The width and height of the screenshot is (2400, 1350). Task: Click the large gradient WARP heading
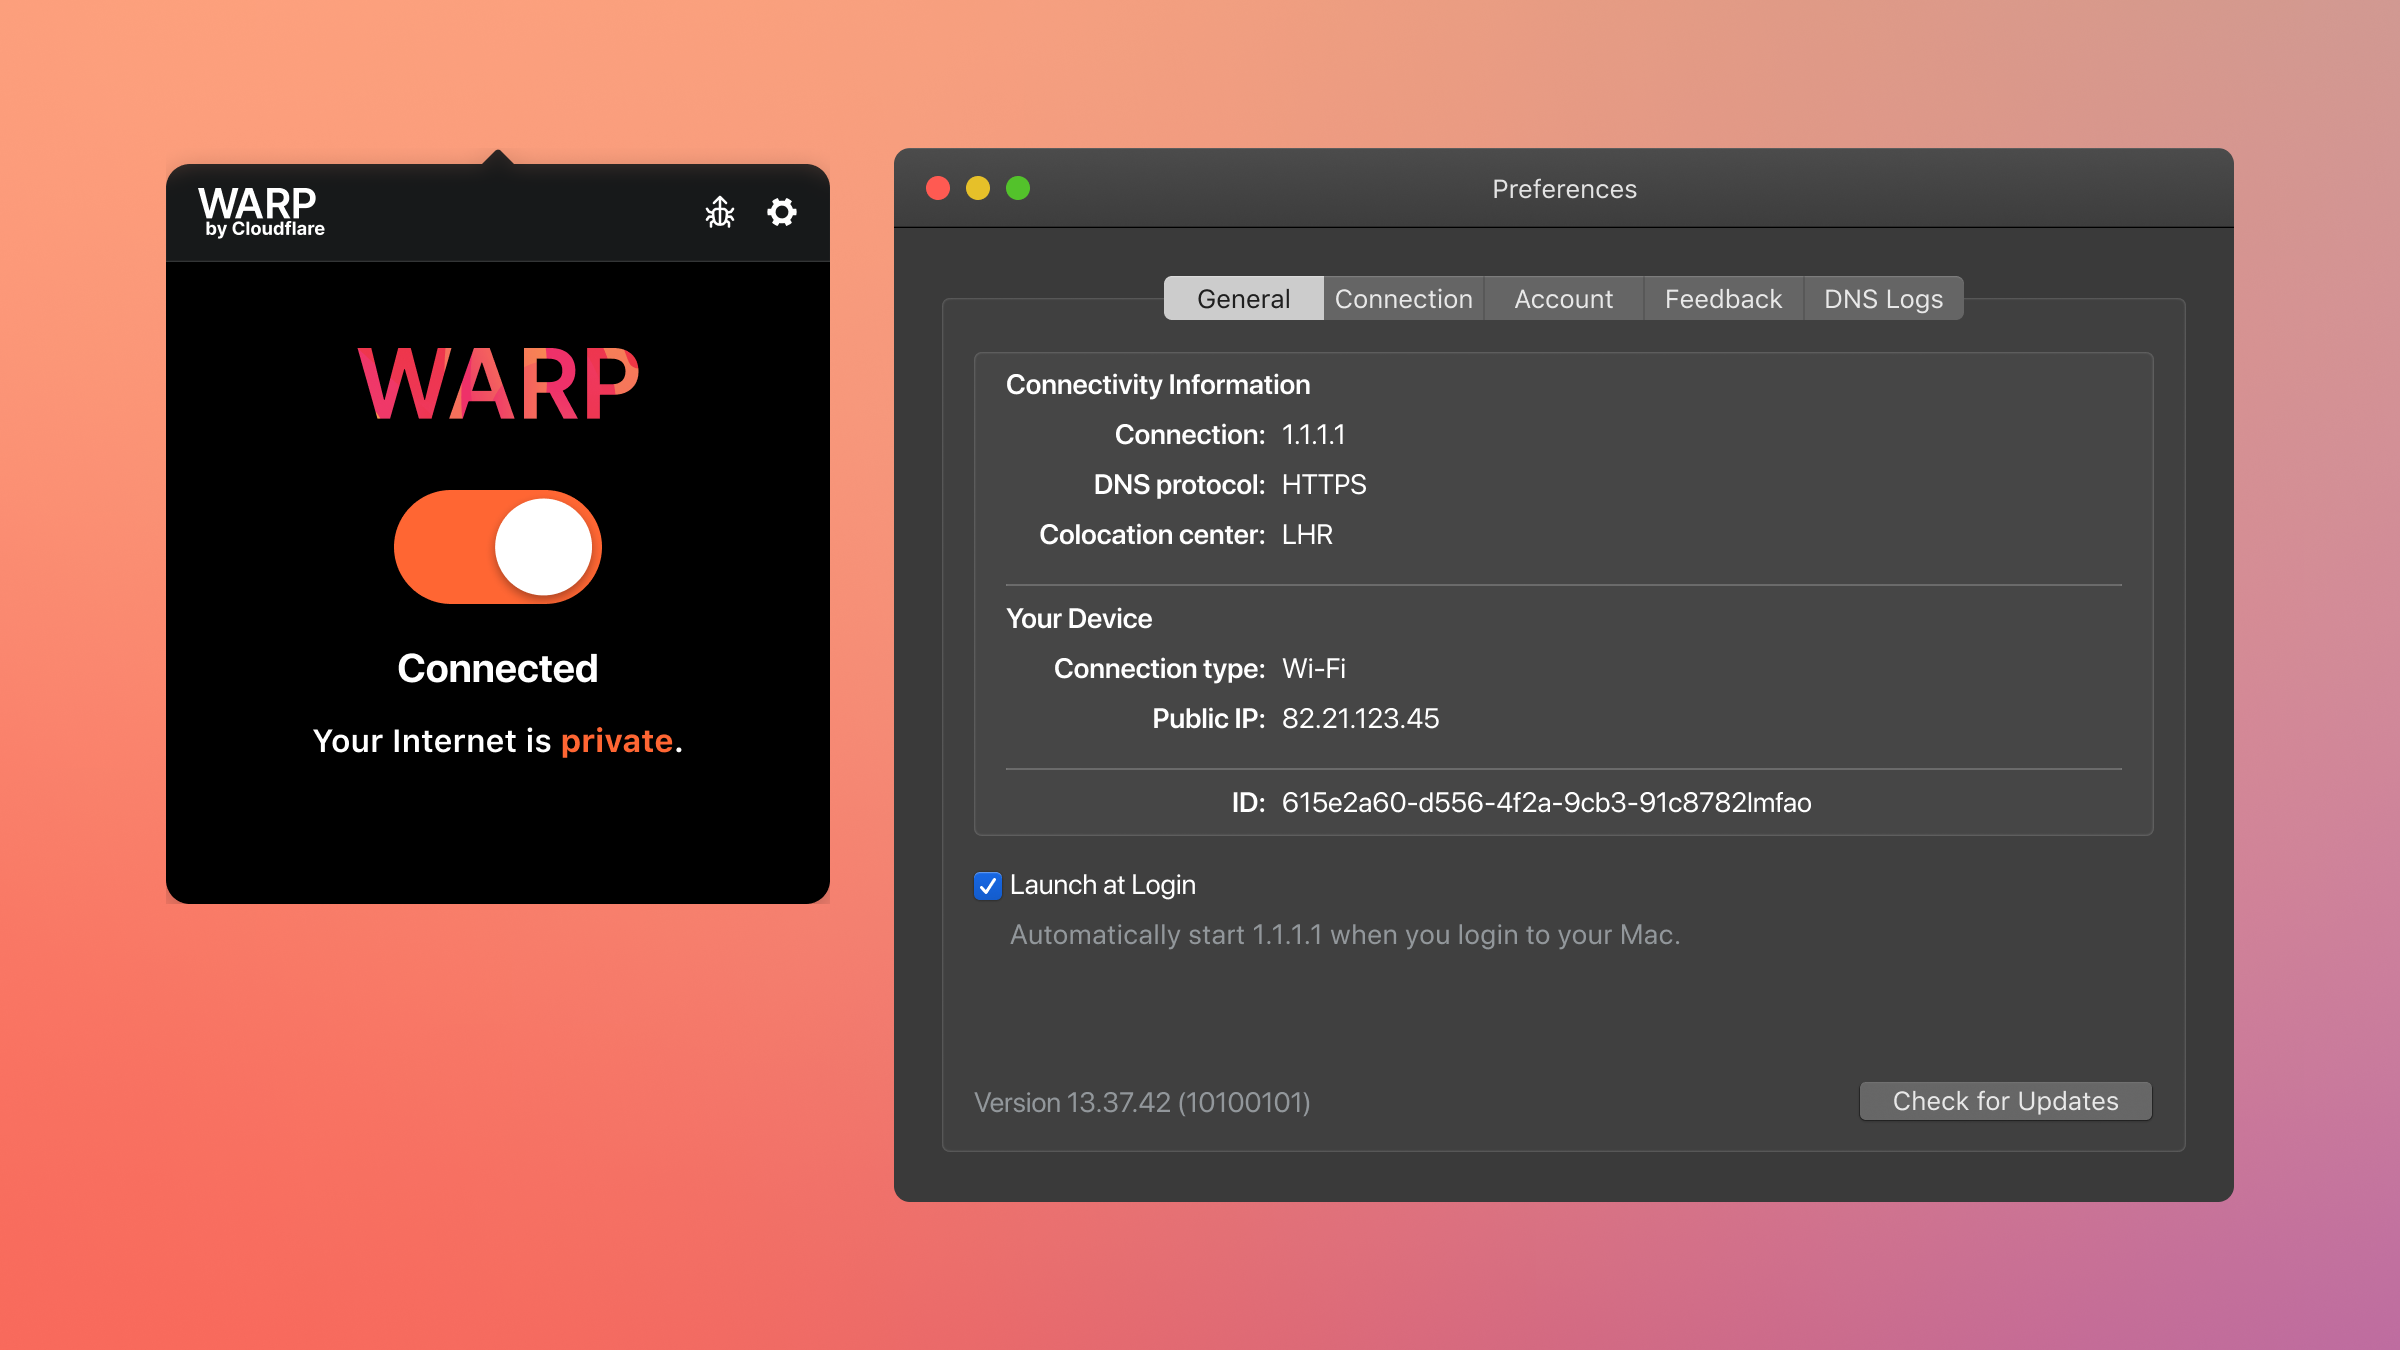pyautogui.click(x=498, y=383)
